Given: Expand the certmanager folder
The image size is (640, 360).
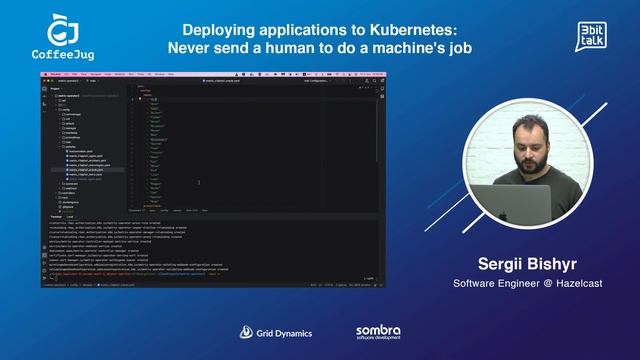Looking at the screenshot, I should coord(60,114).
